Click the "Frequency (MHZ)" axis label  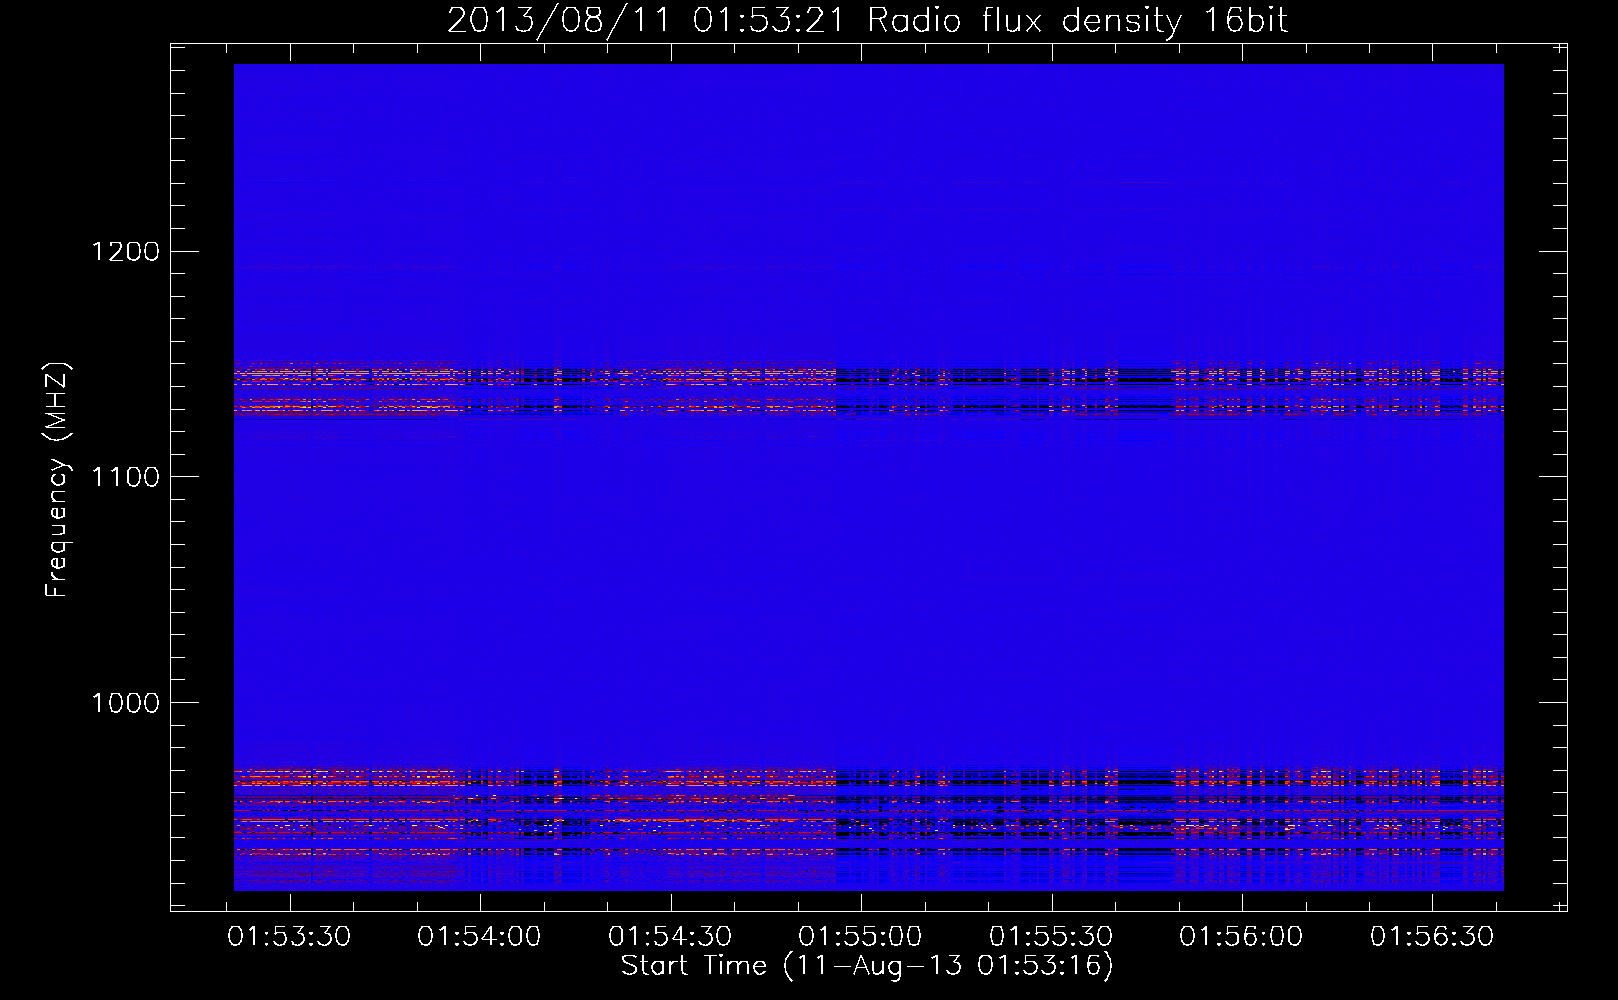57,480
